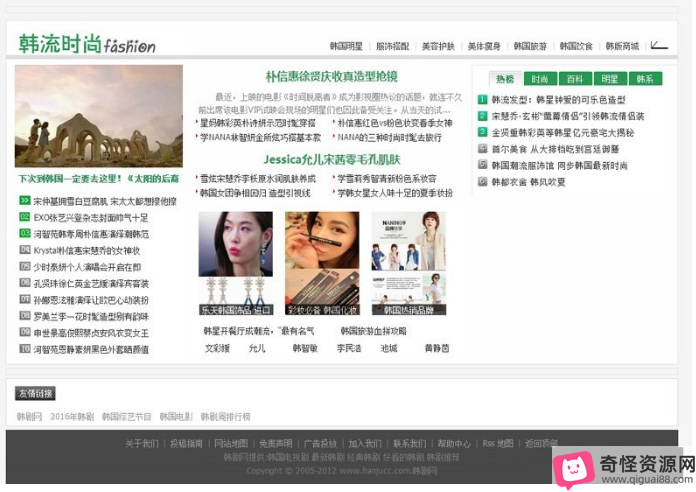The image size is (696, 492).
Task: Open the friend link 韩国综艺节目
Action: coord(127,417)
